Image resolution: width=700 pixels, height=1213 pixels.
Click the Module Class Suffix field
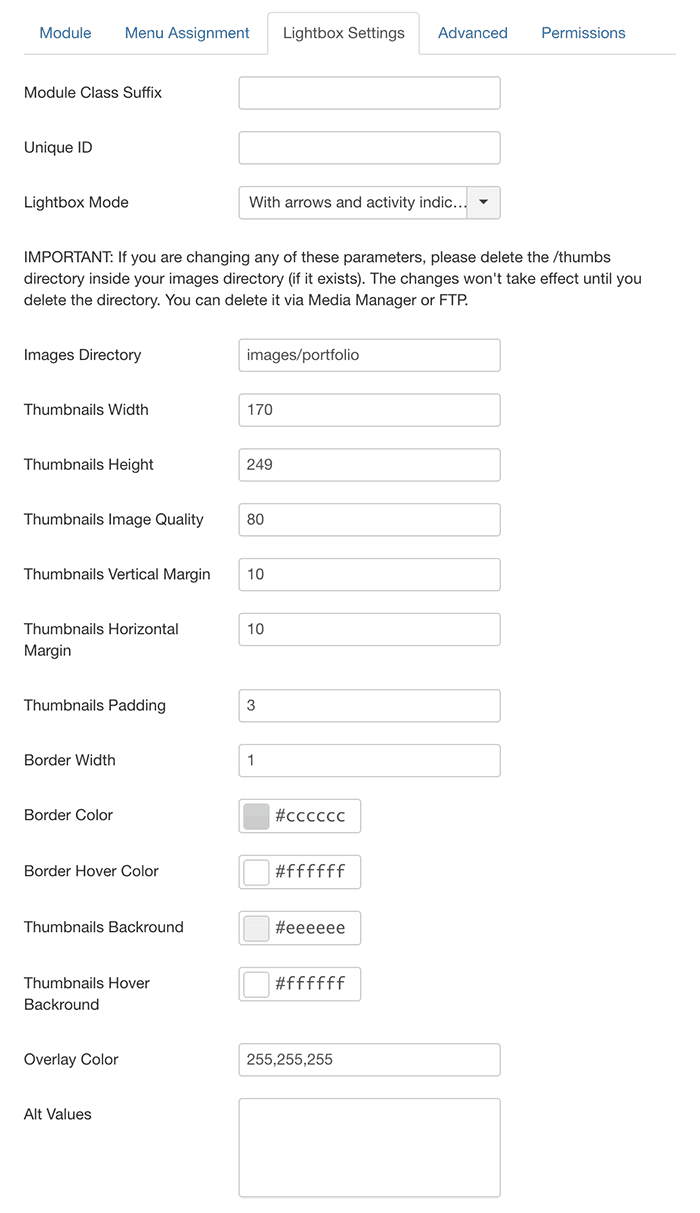pyautogui.click(x=369, y=93)
